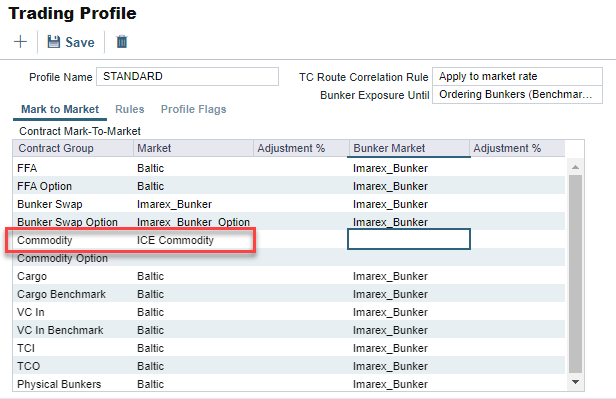The height and width of the screenshot is (399, 616).
Task: Open TC Route Correlation Rule dropdown
Action: click(x=517, y=76)
